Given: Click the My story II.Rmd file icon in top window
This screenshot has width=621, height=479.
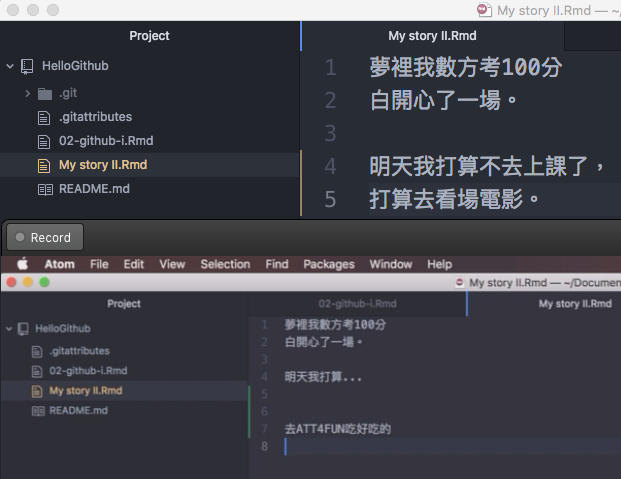Looking at the screenshot, I should (44, 165).
